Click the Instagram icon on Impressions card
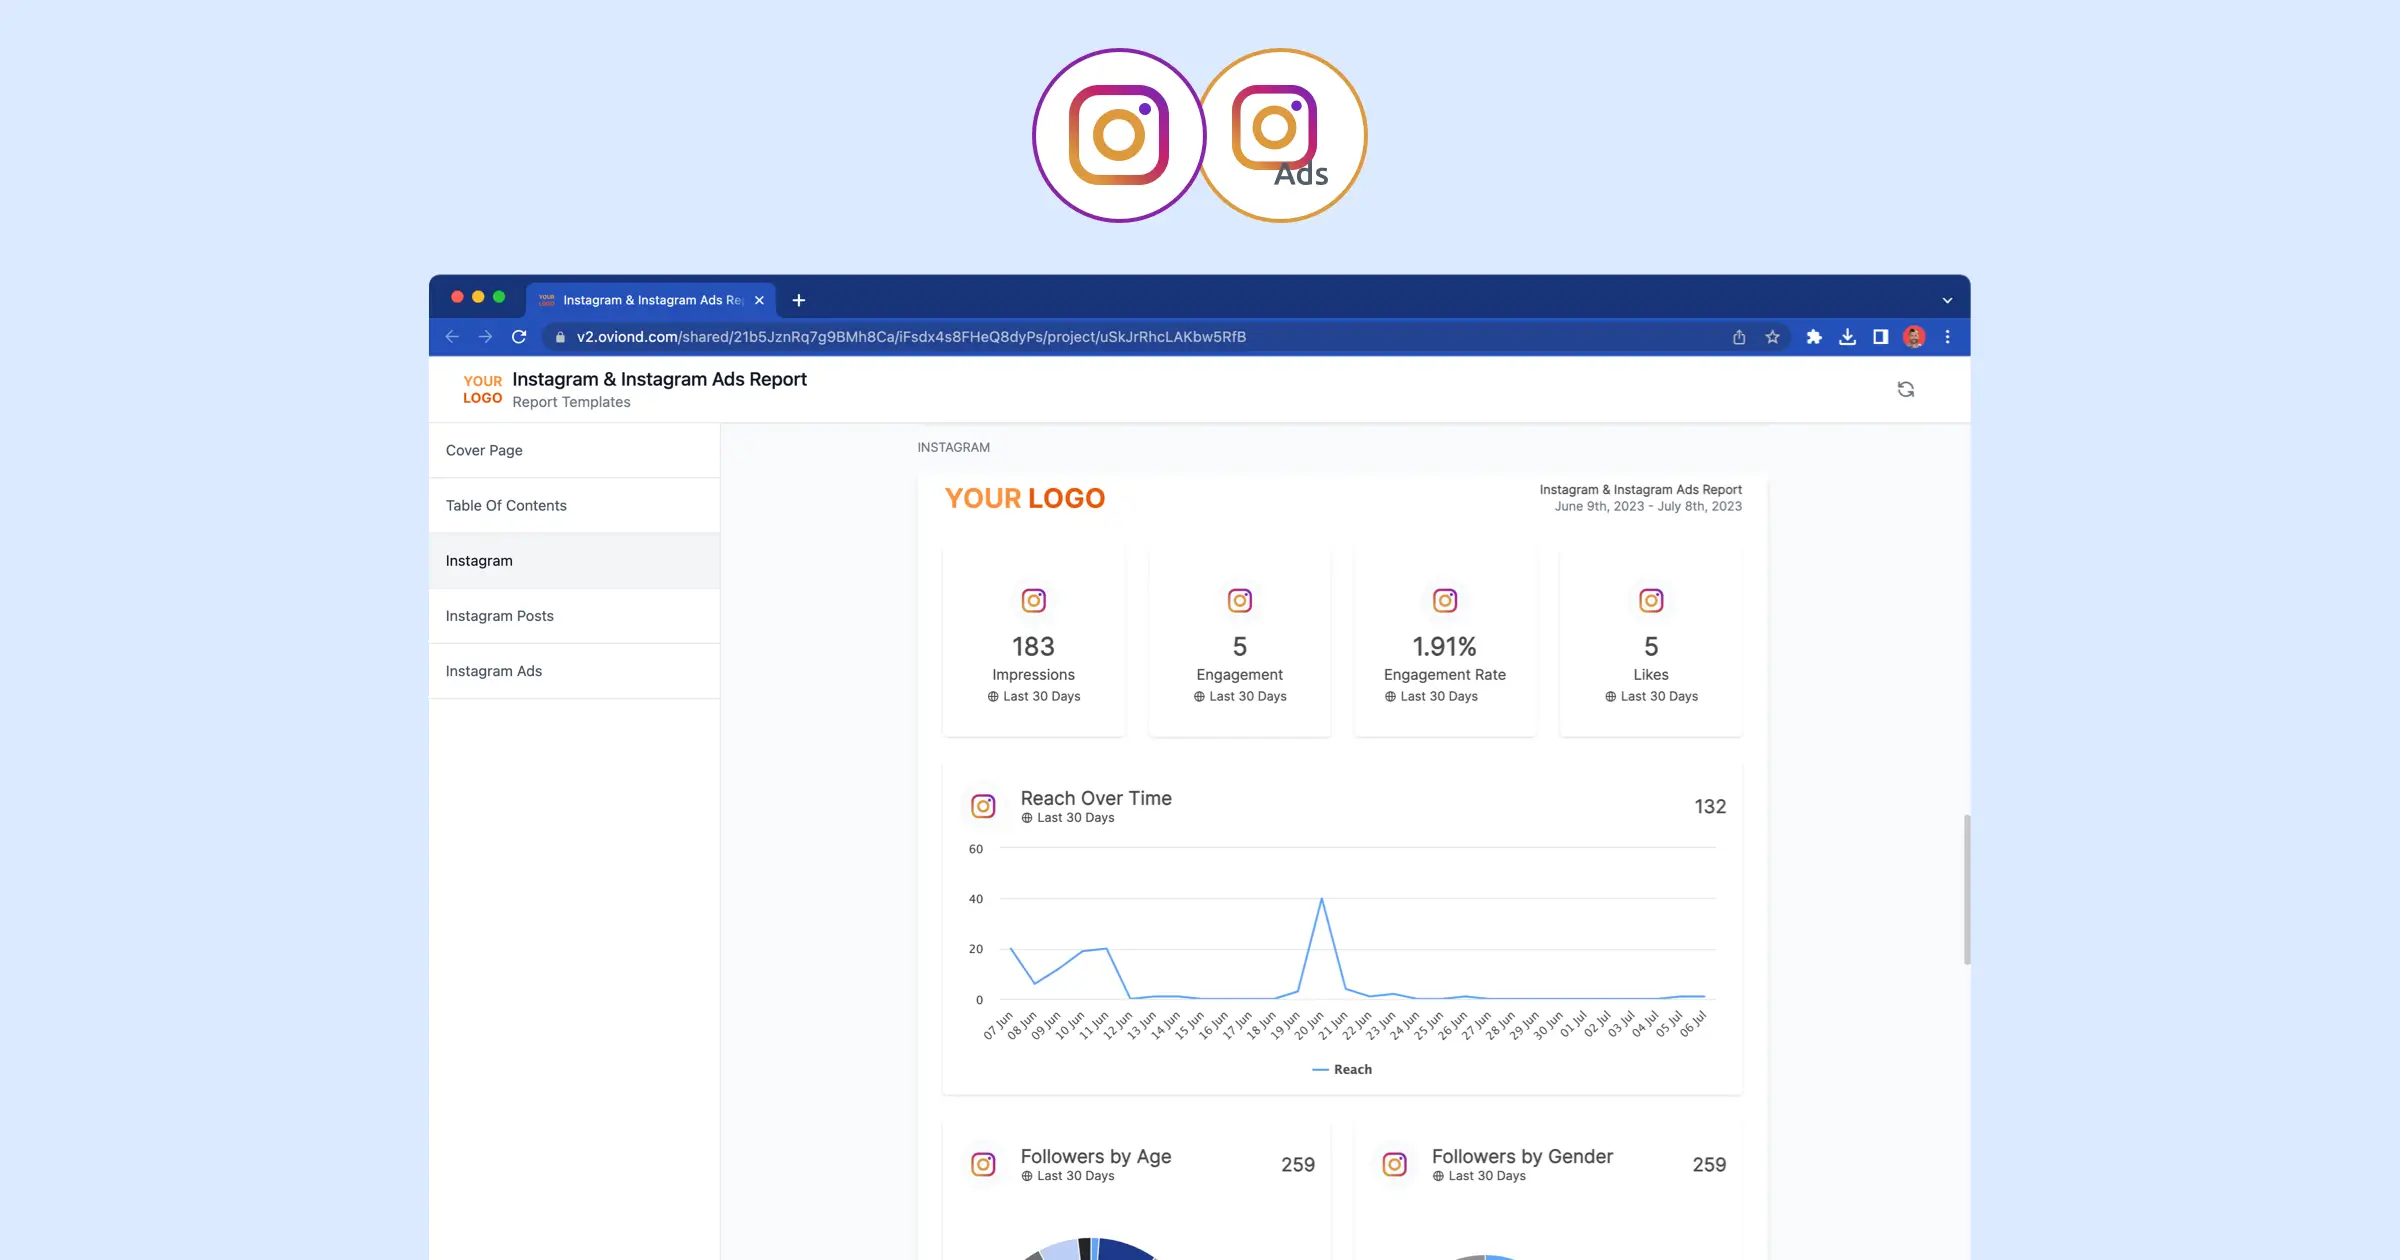Screen dimensions: 2400x1260 [1033, 600]
